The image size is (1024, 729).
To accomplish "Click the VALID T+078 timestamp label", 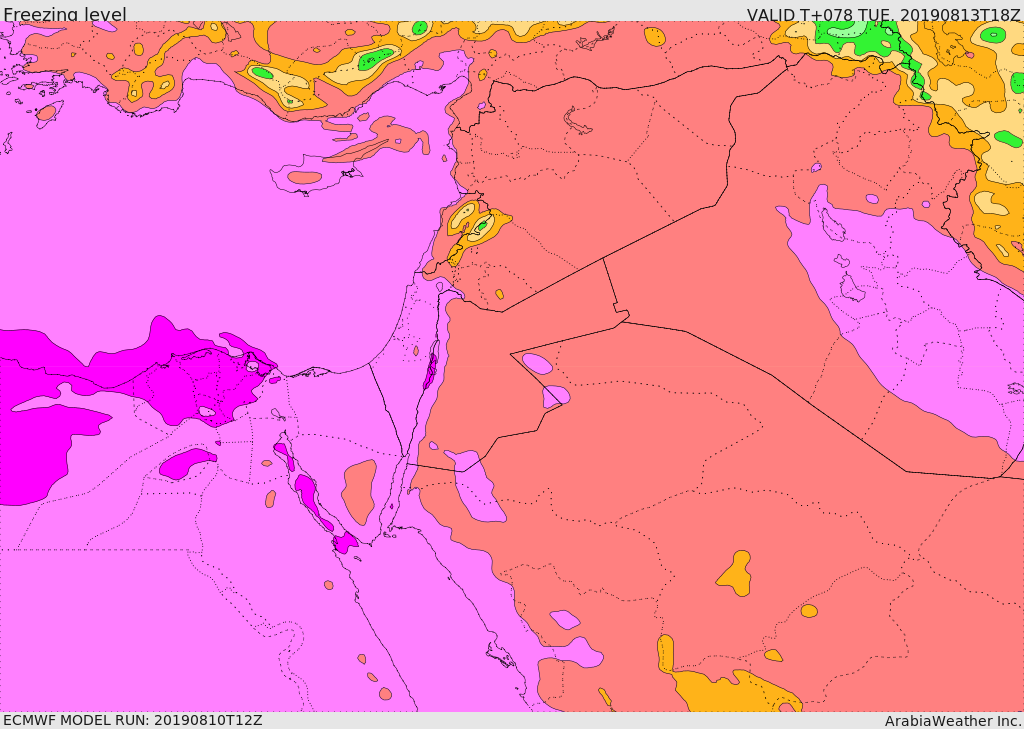I will (x=883, y=14).
